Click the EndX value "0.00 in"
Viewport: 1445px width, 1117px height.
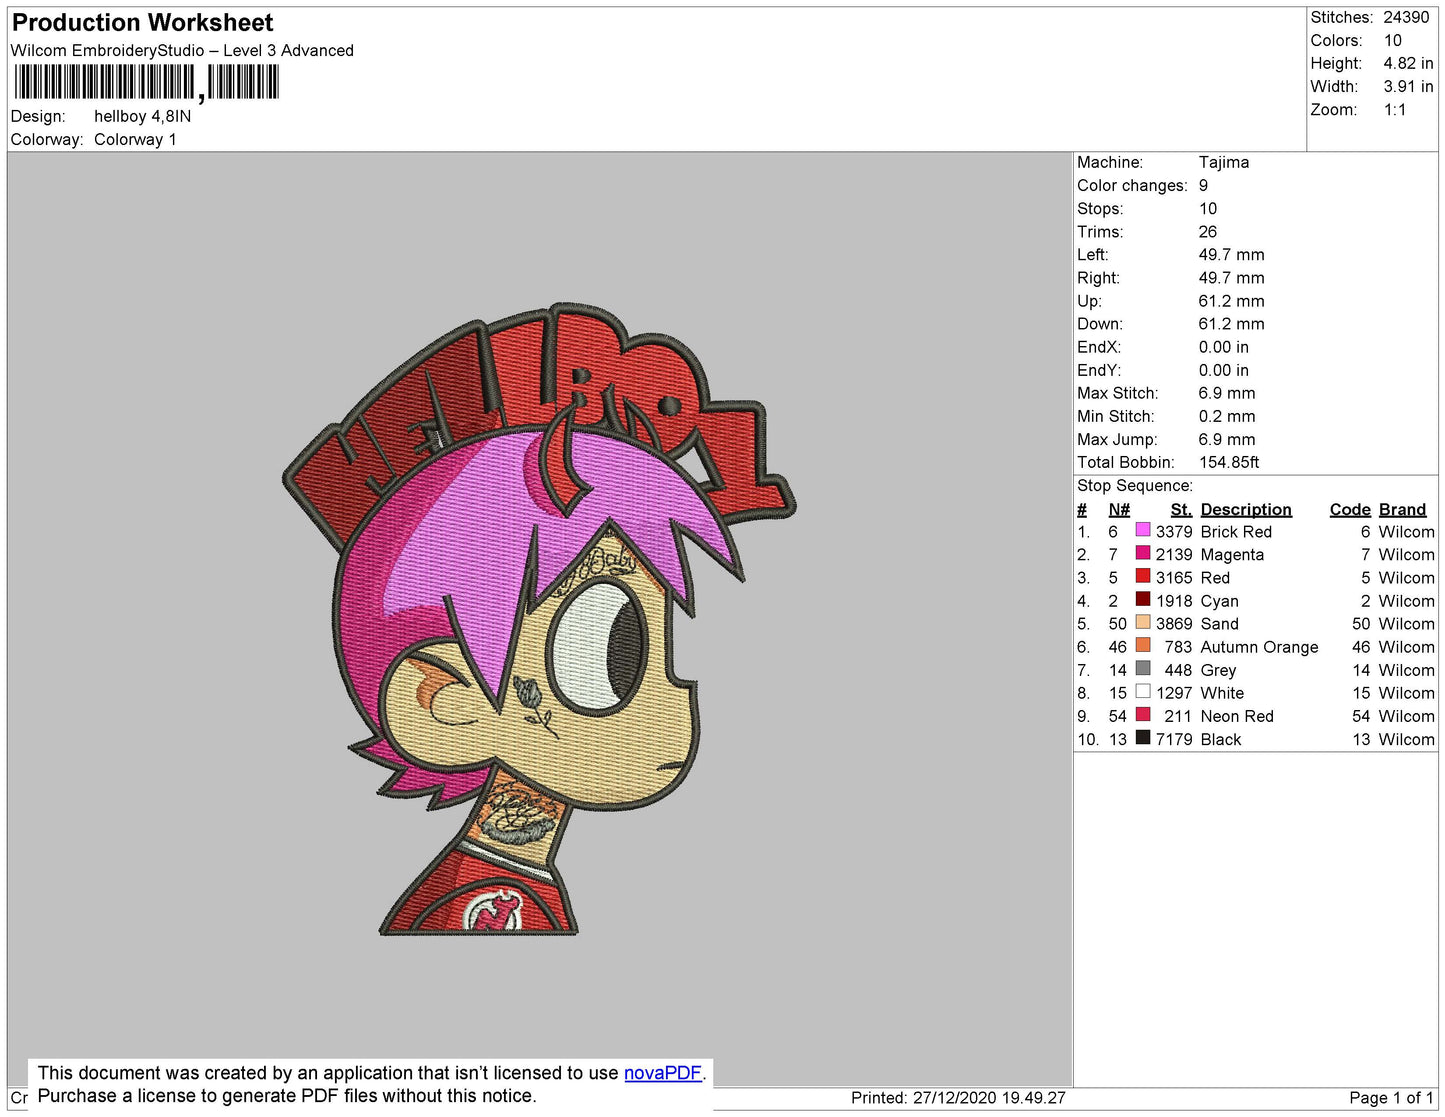1224,347
